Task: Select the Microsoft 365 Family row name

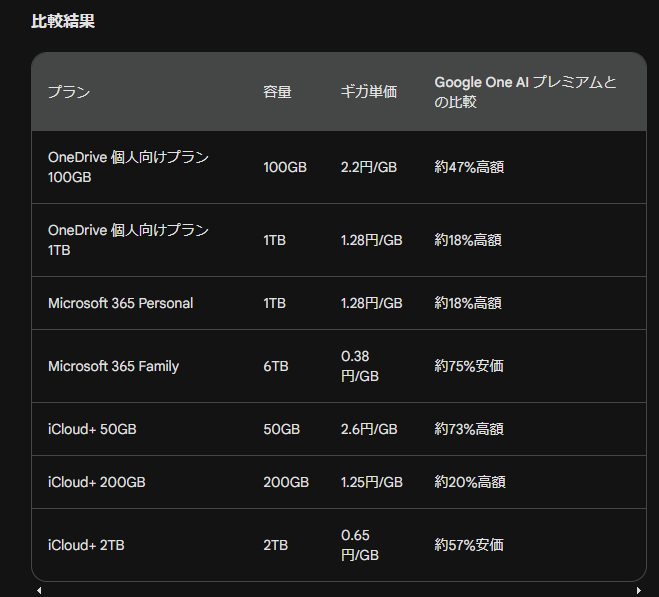Action: point(113,366)
